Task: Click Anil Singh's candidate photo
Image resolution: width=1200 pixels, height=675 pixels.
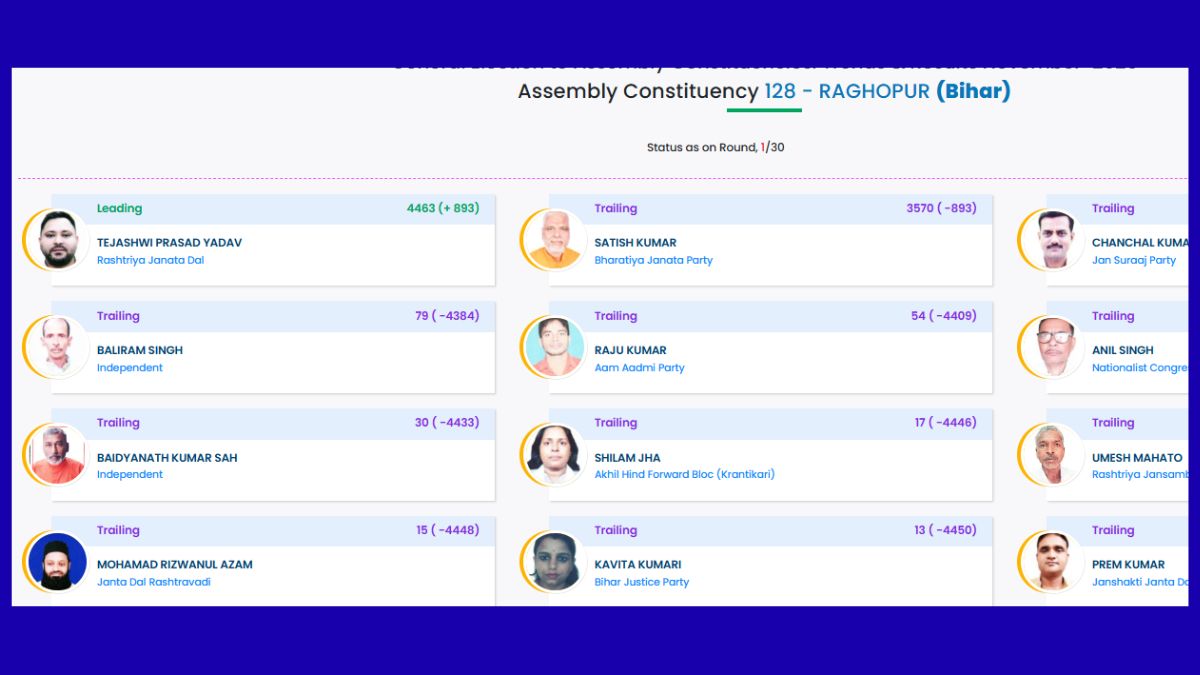Action: 1053,348
